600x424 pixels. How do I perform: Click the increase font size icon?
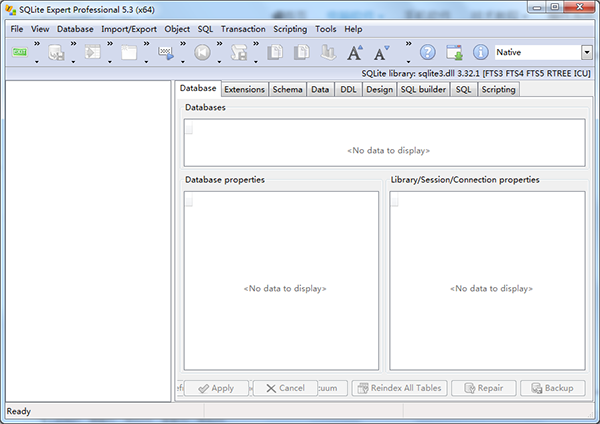click(355, 52)
